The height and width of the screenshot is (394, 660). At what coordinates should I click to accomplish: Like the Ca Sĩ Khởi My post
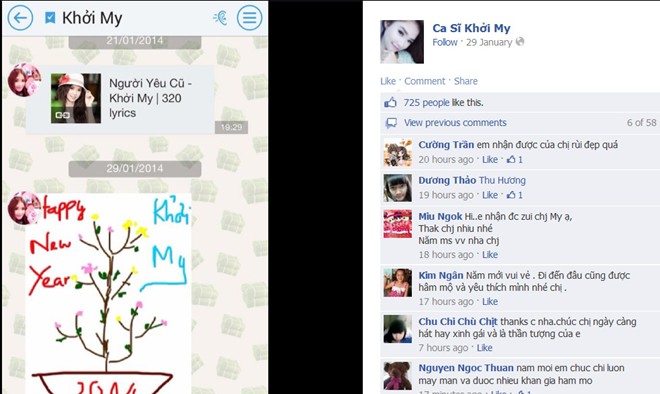(388, 81)
